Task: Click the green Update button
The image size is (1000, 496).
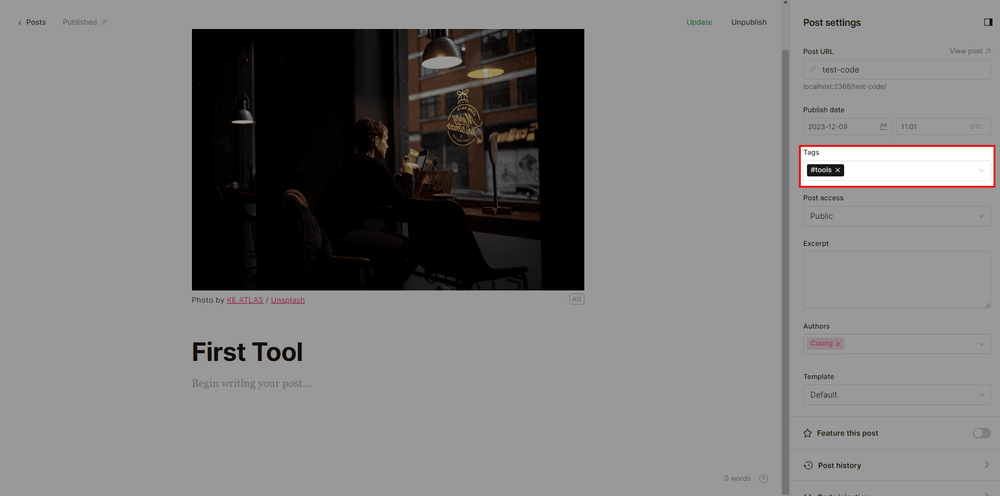Action: 699,22
